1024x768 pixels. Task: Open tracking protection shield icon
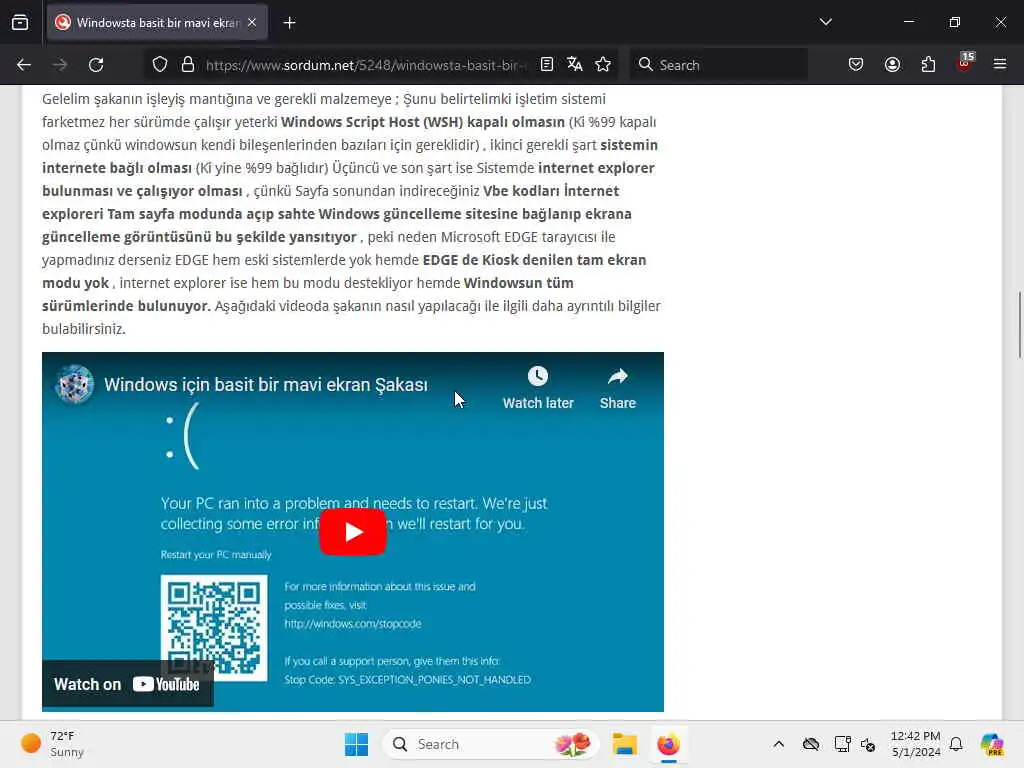160,65
